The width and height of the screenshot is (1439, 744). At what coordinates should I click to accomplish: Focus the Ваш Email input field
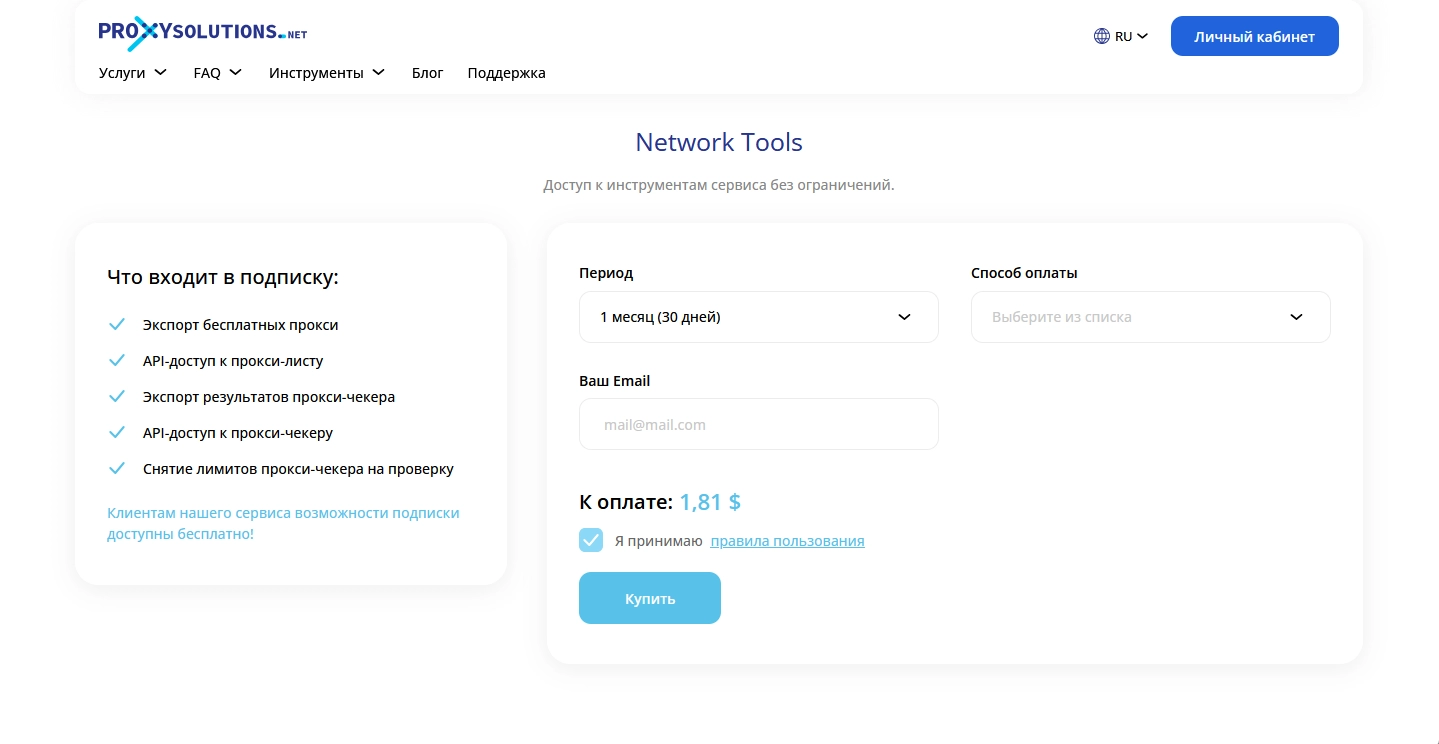pyautogui.click(x=758, y=425)
